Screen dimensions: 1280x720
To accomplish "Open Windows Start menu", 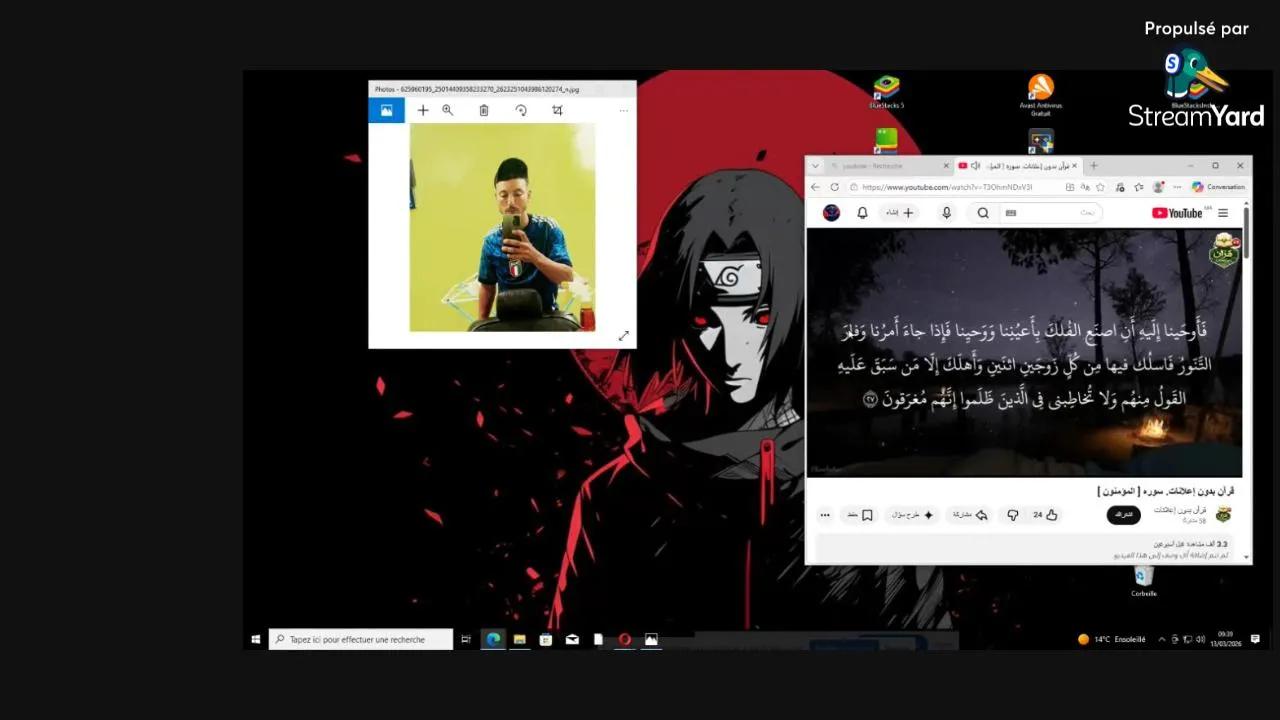I will (x=256, y=639).
